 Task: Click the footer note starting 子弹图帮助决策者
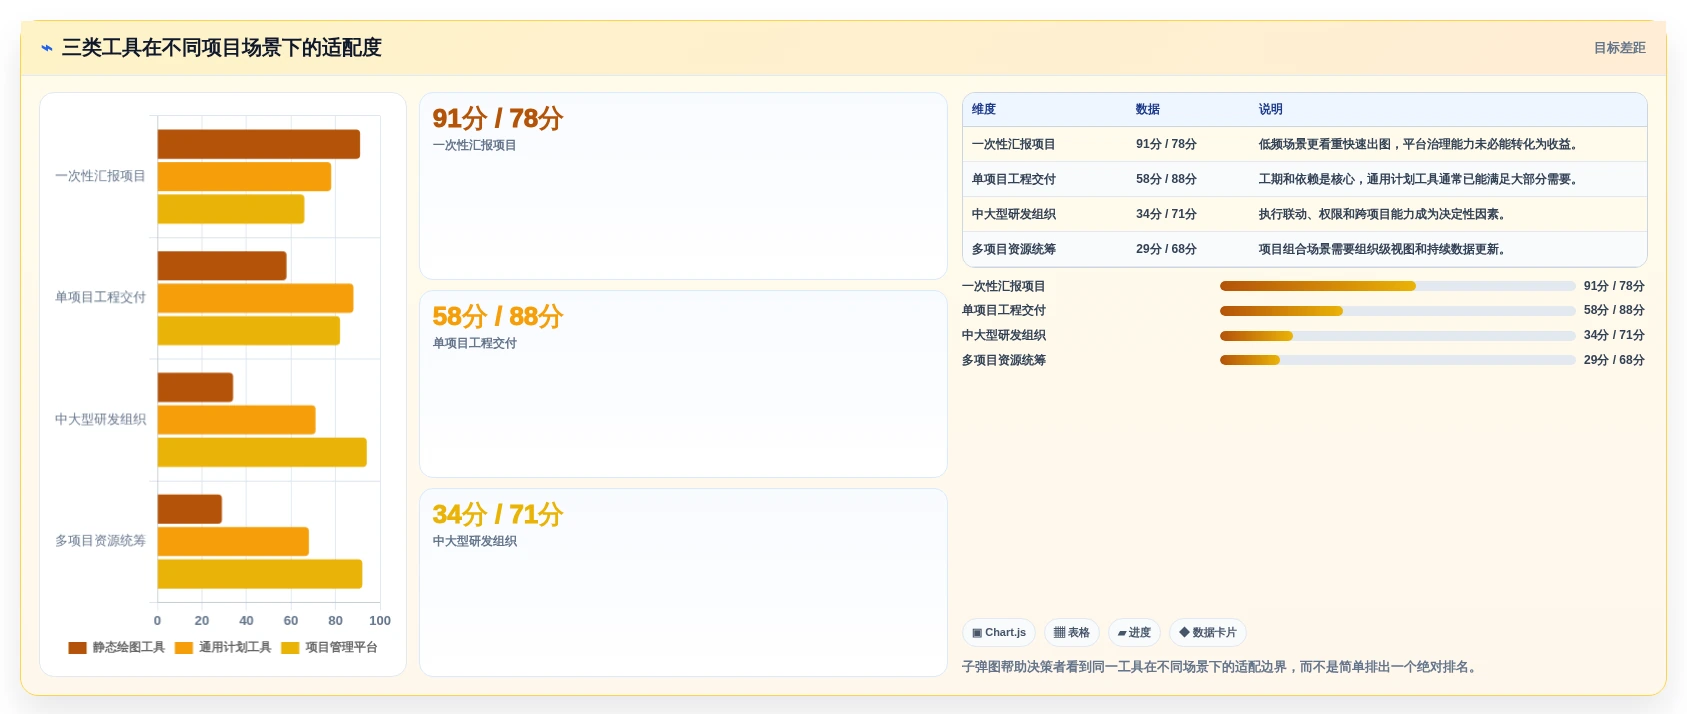1222,667
